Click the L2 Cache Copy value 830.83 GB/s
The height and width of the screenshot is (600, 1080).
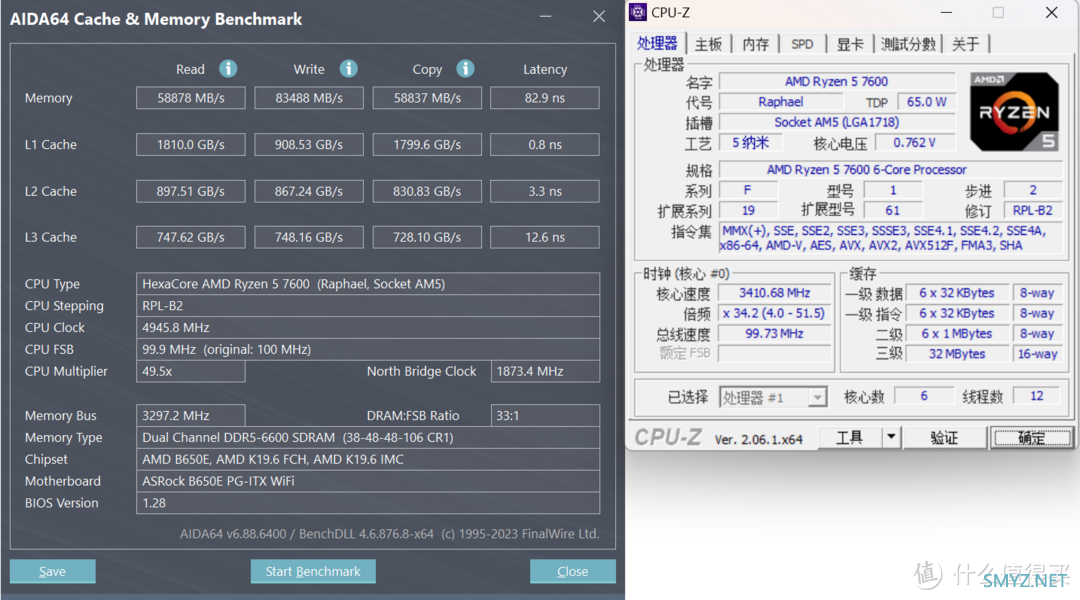427,191
